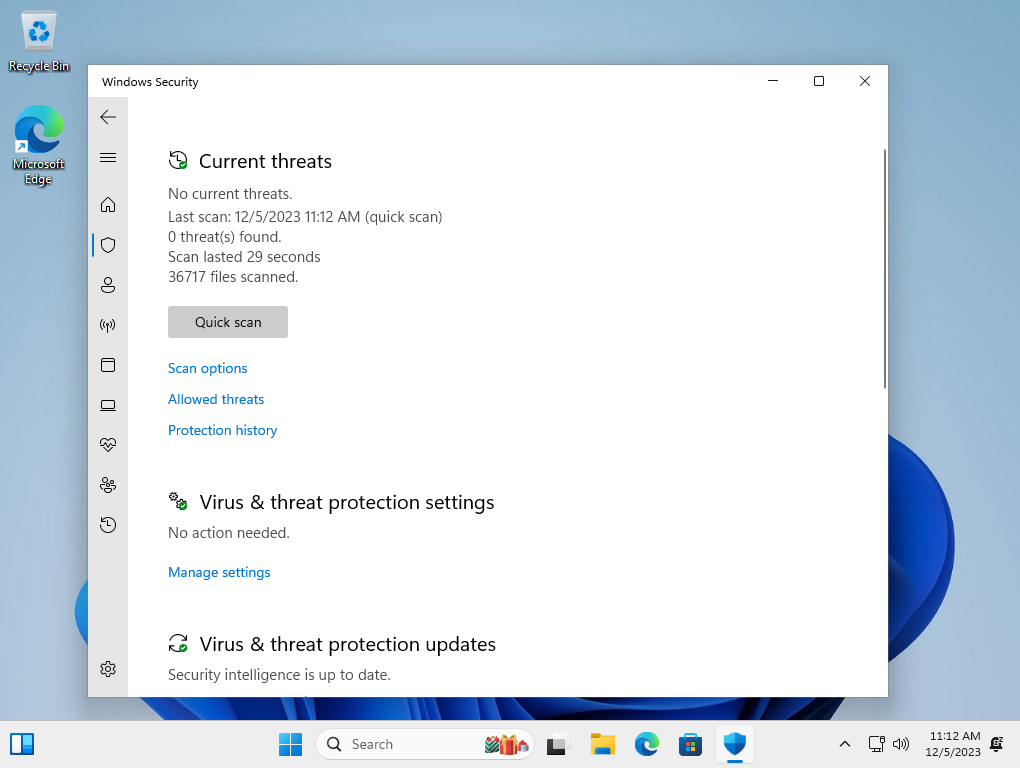Click 'No action needed.' text
The height and width of the screenshot is (768, 1020).
[x=229, y=533]
